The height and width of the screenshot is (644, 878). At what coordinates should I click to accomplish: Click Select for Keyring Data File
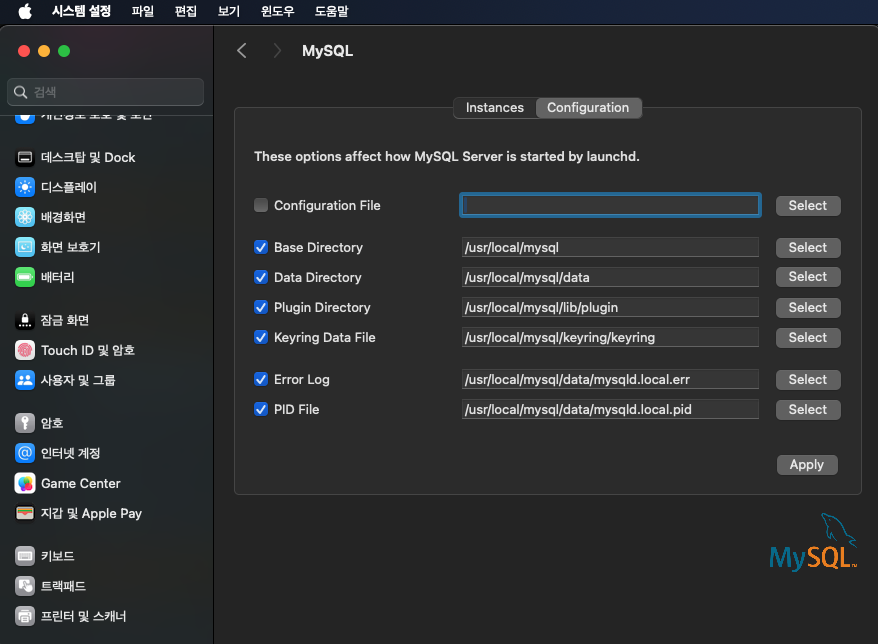pyautogui.click(x=808, y=338)
